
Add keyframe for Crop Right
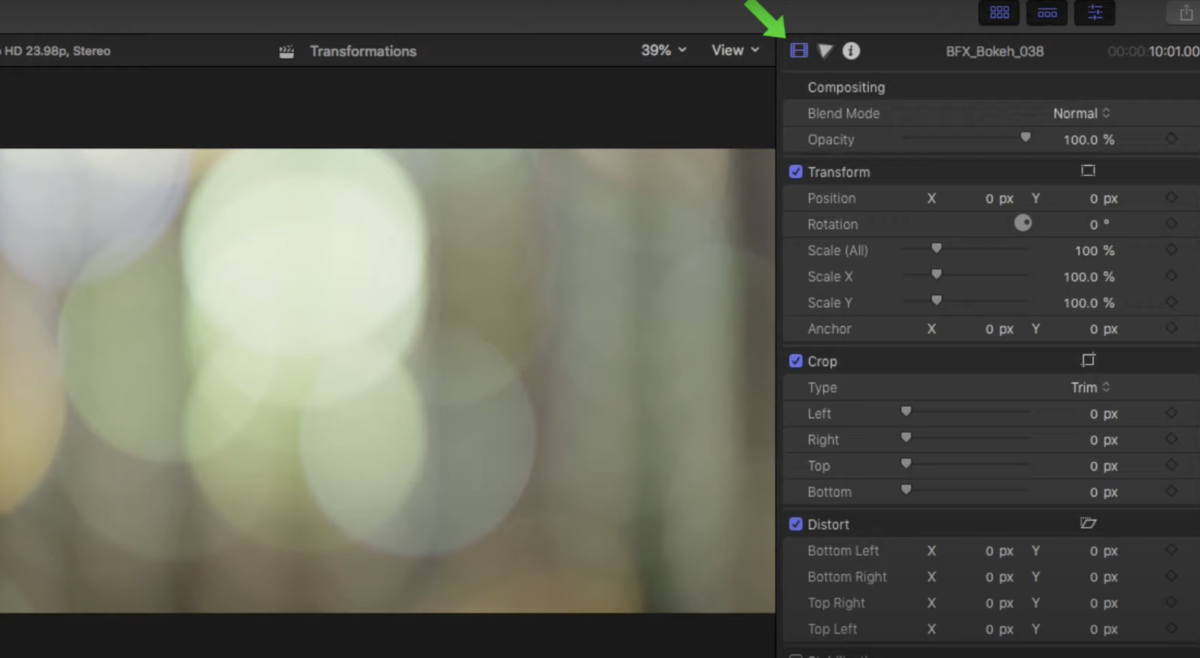pos(1171,439)
